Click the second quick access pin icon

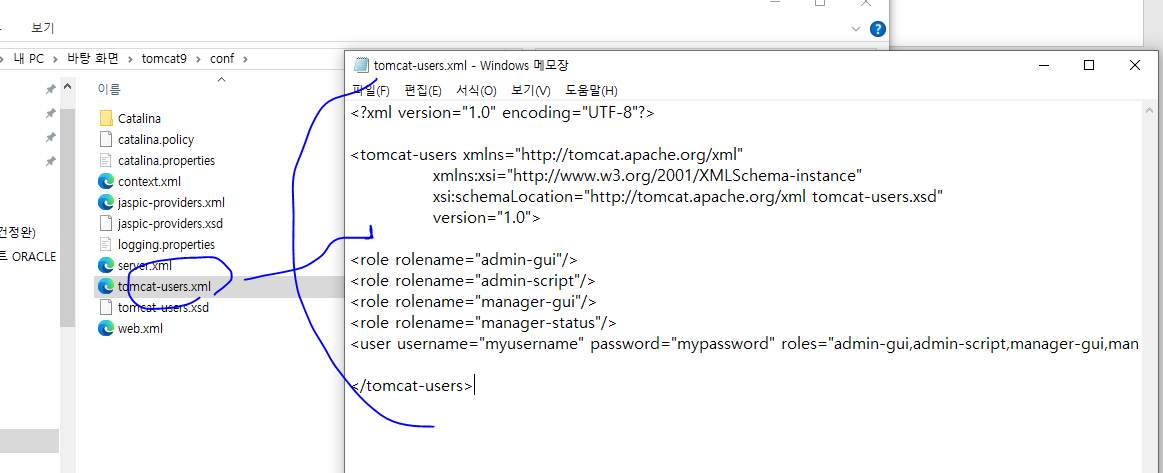pyautogui.click(x=50, y=113)
